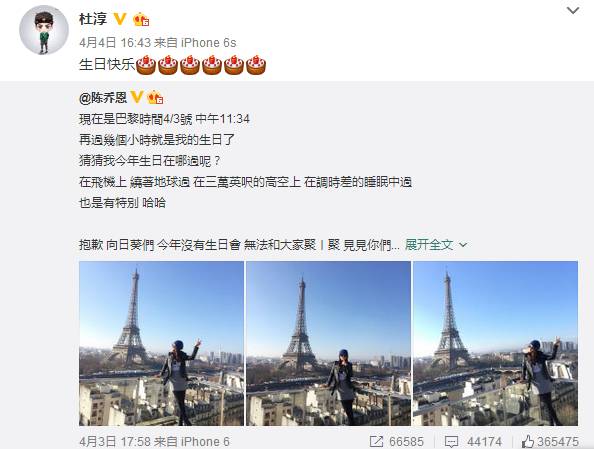
Task: Click the membership crown icon beside 陈乔恩
Action: 155,98
